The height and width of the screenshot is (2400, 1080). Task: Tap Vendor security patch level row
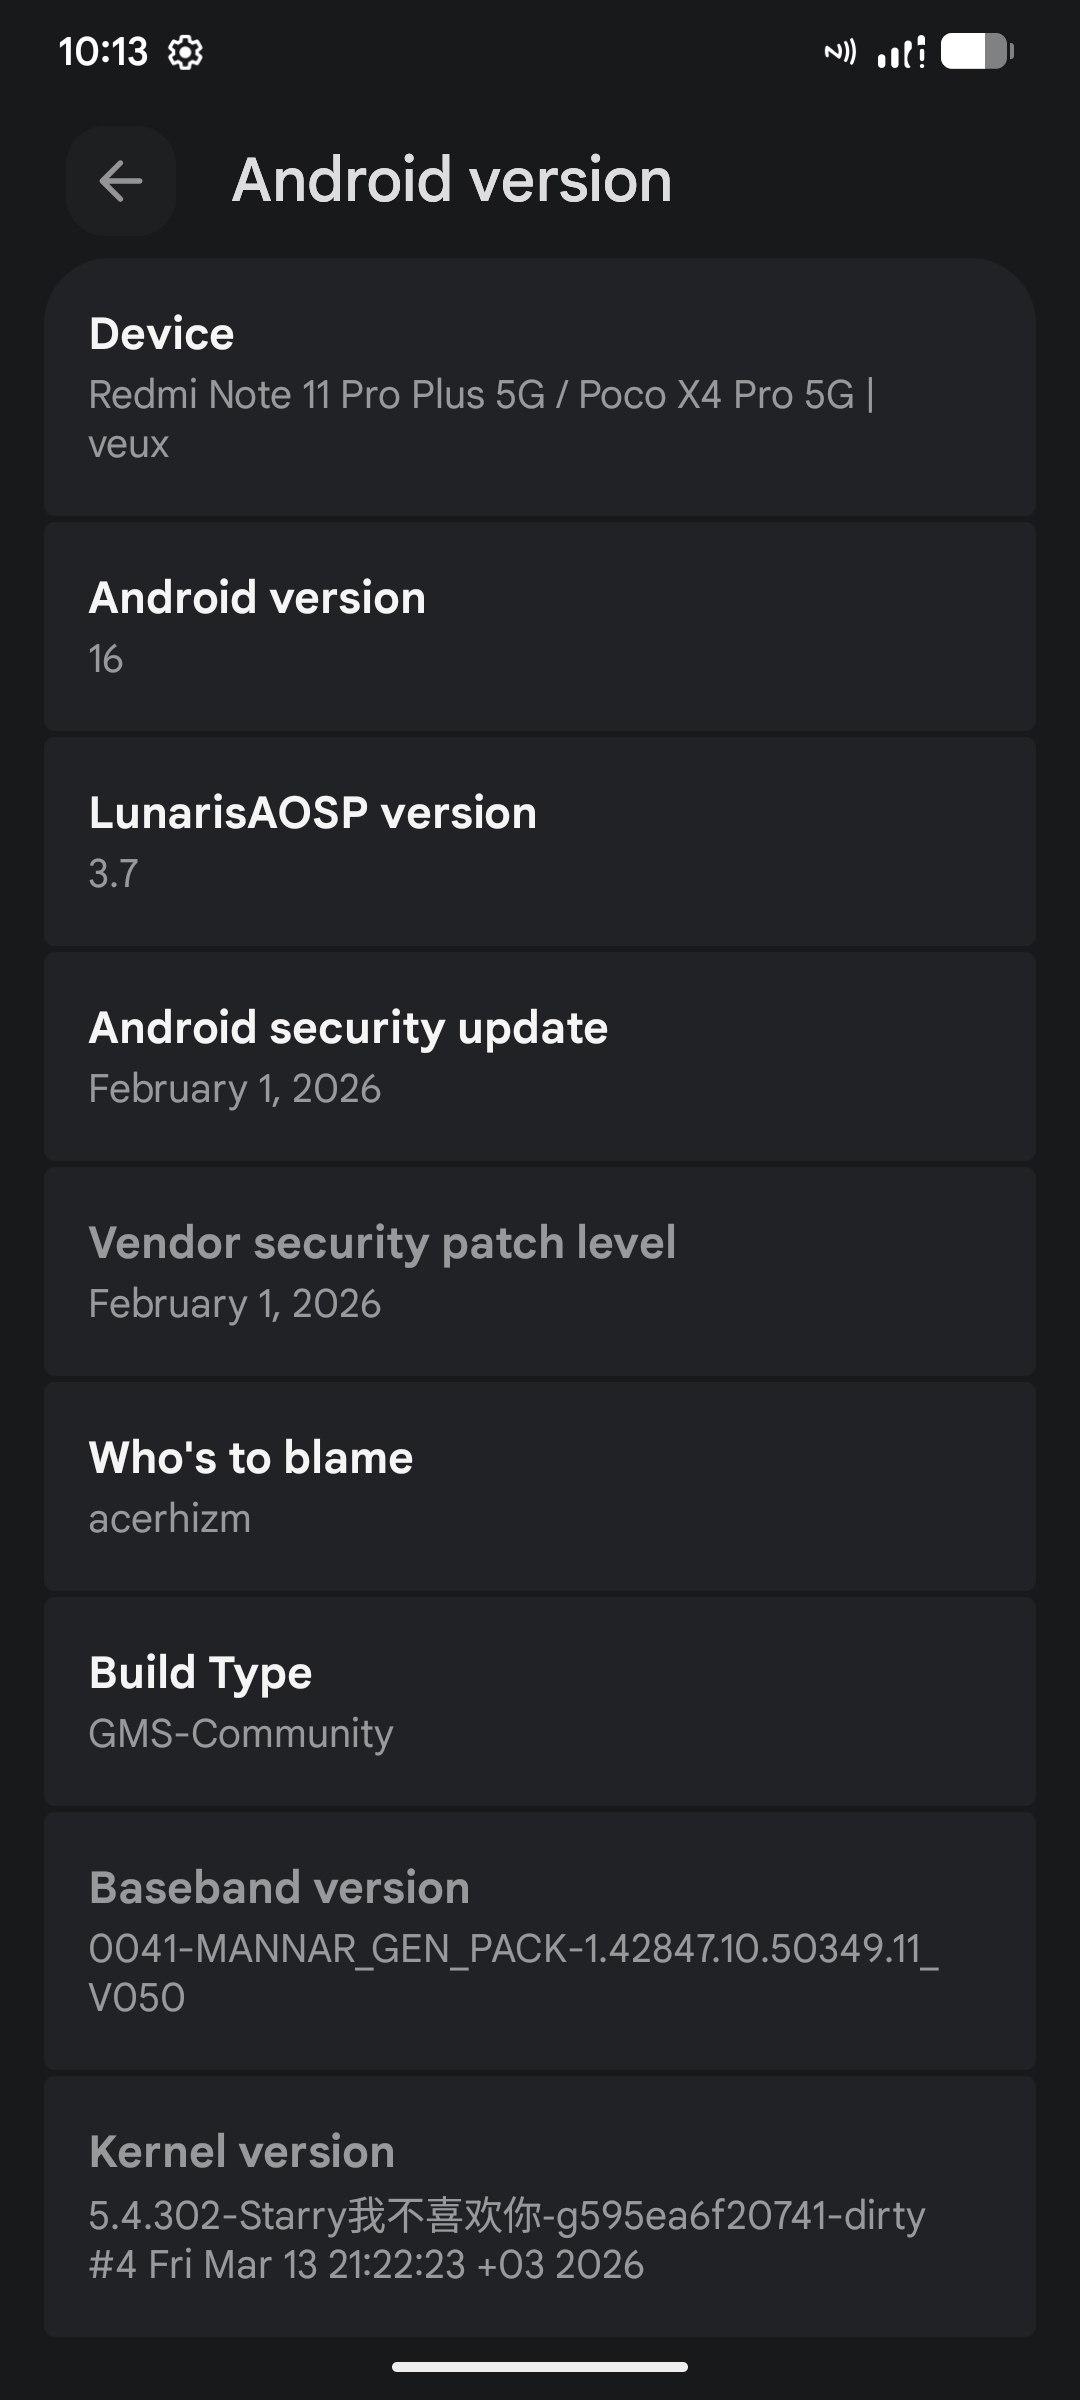point(540,1272)
